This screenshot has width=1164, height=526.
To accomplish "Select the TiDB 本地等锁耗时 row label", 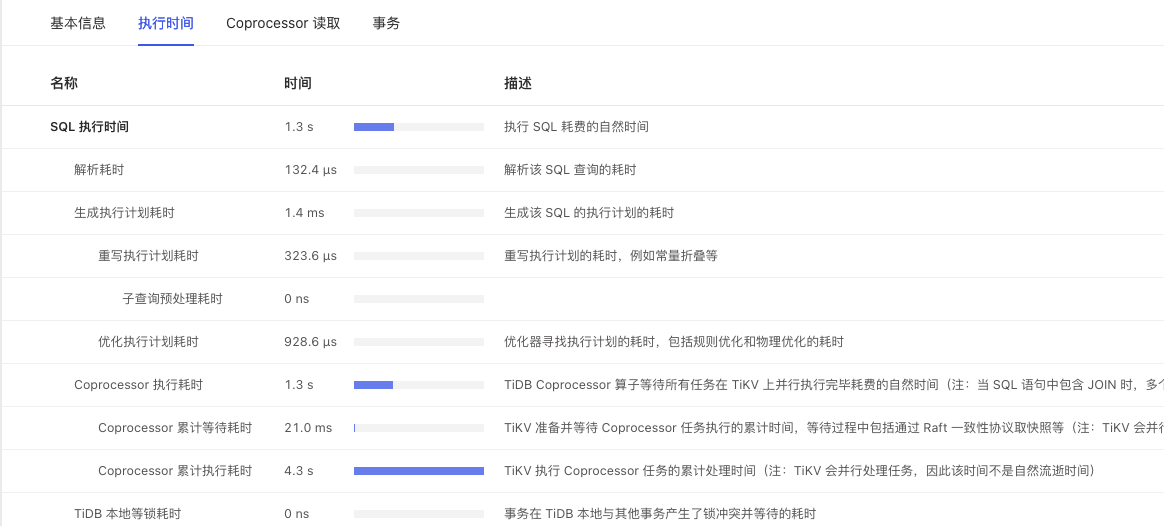I will [x=127, y=514].
